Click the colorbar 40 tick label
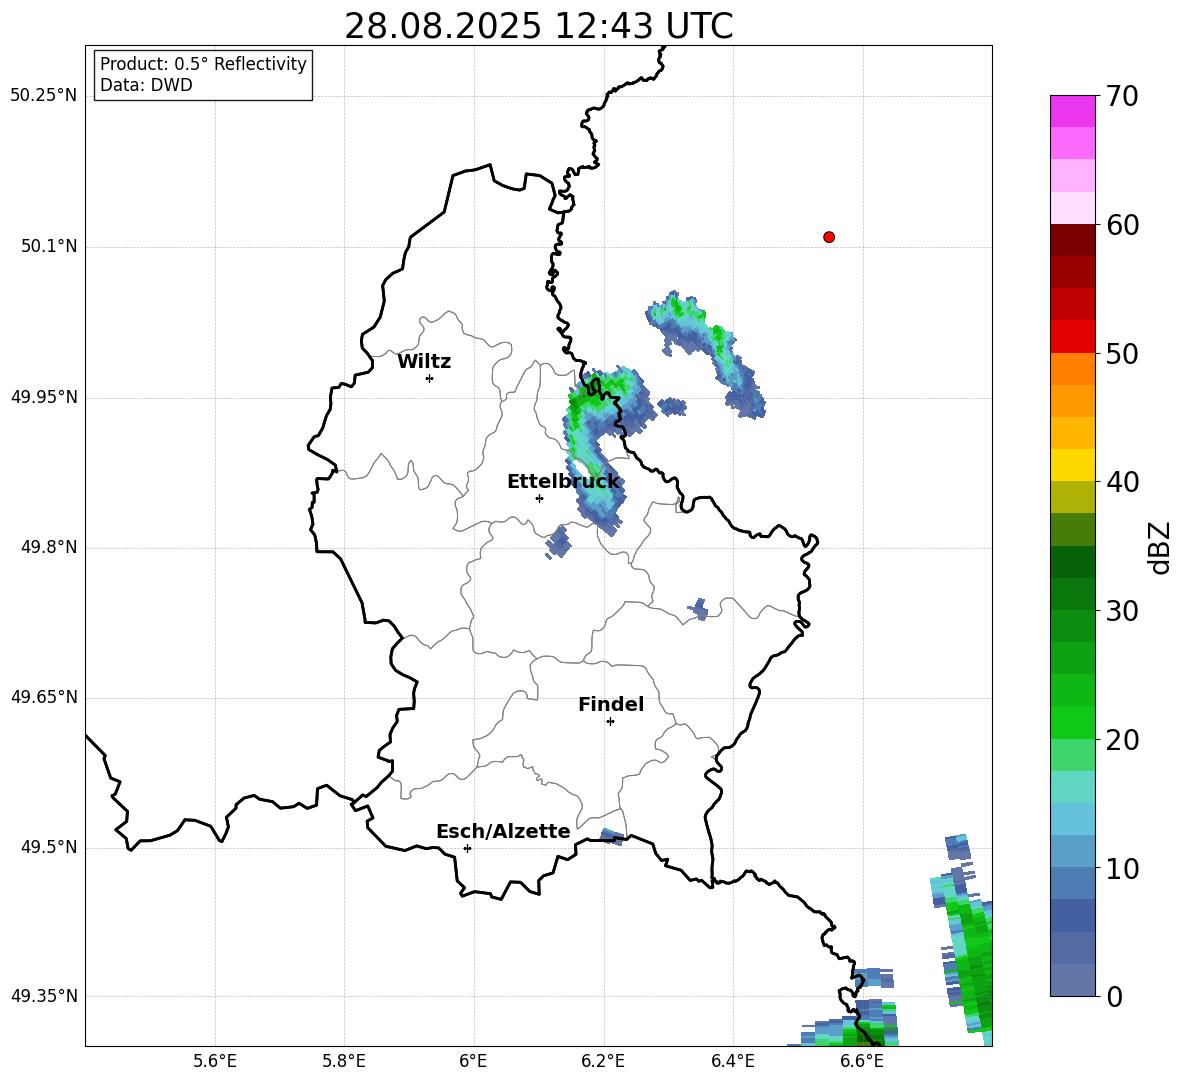 tap(1122, 482)
